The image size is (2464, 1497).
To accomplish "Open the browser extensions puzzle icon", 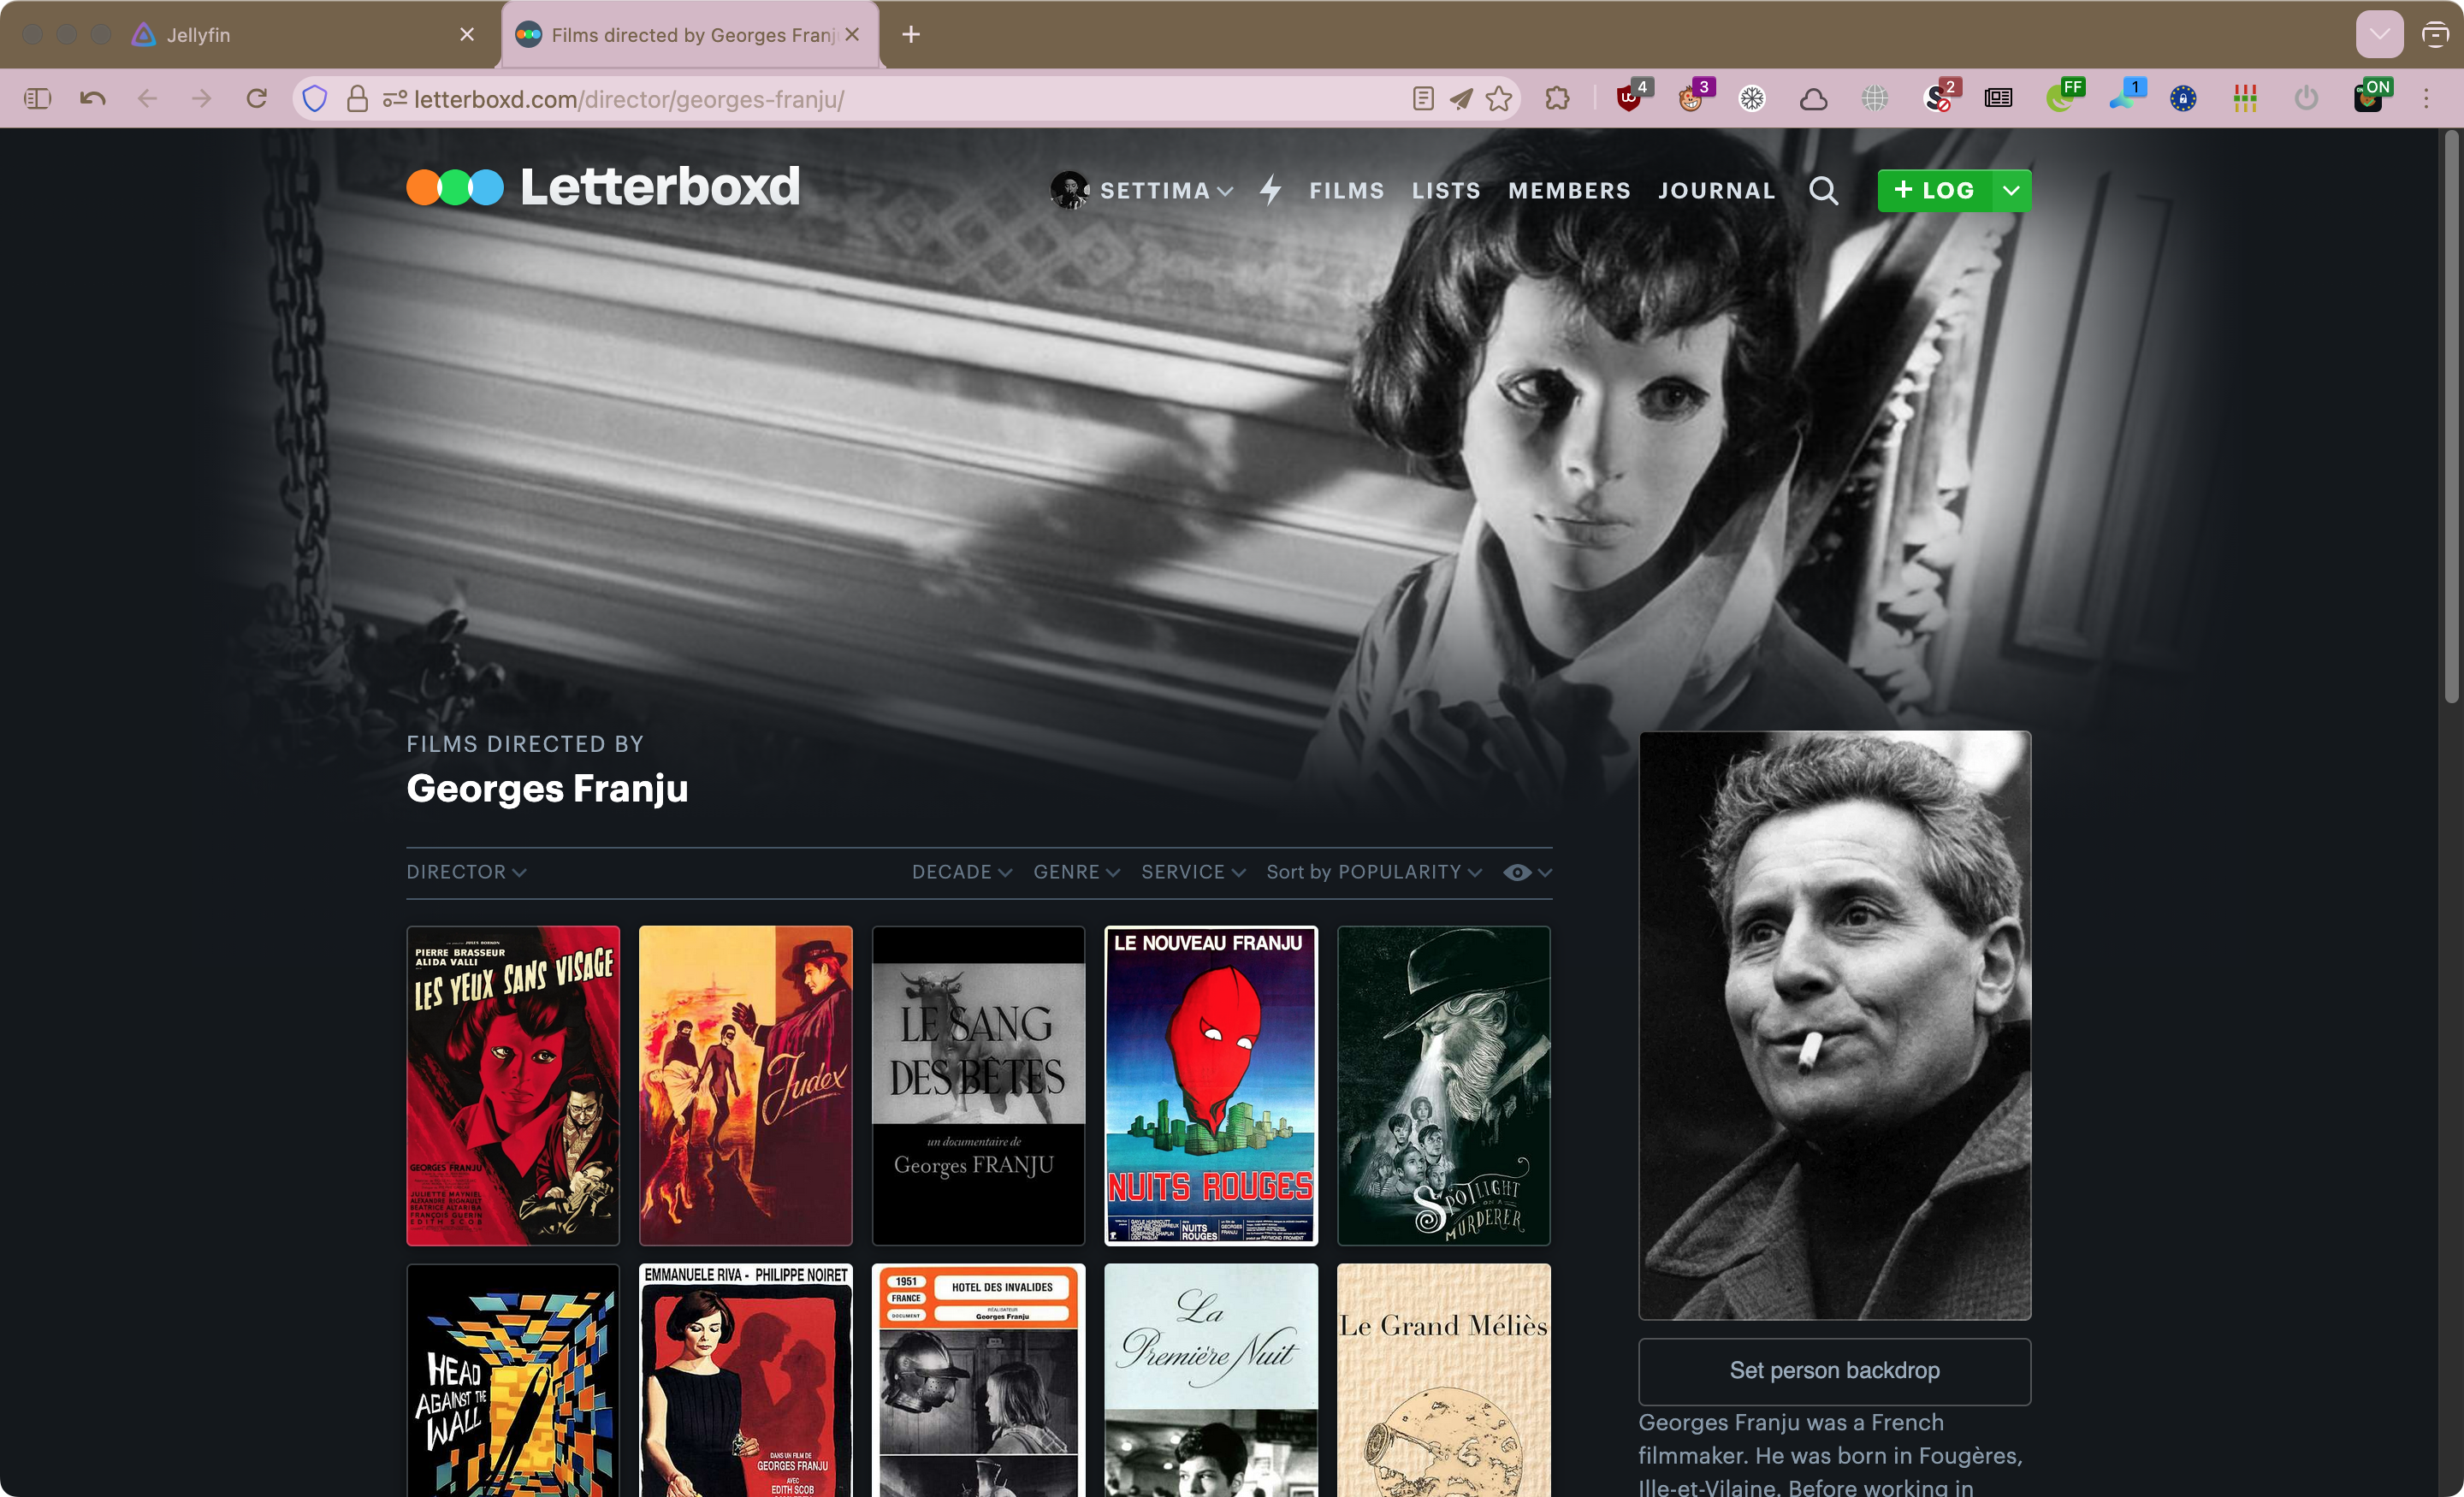I will [x=1557, y=98].
